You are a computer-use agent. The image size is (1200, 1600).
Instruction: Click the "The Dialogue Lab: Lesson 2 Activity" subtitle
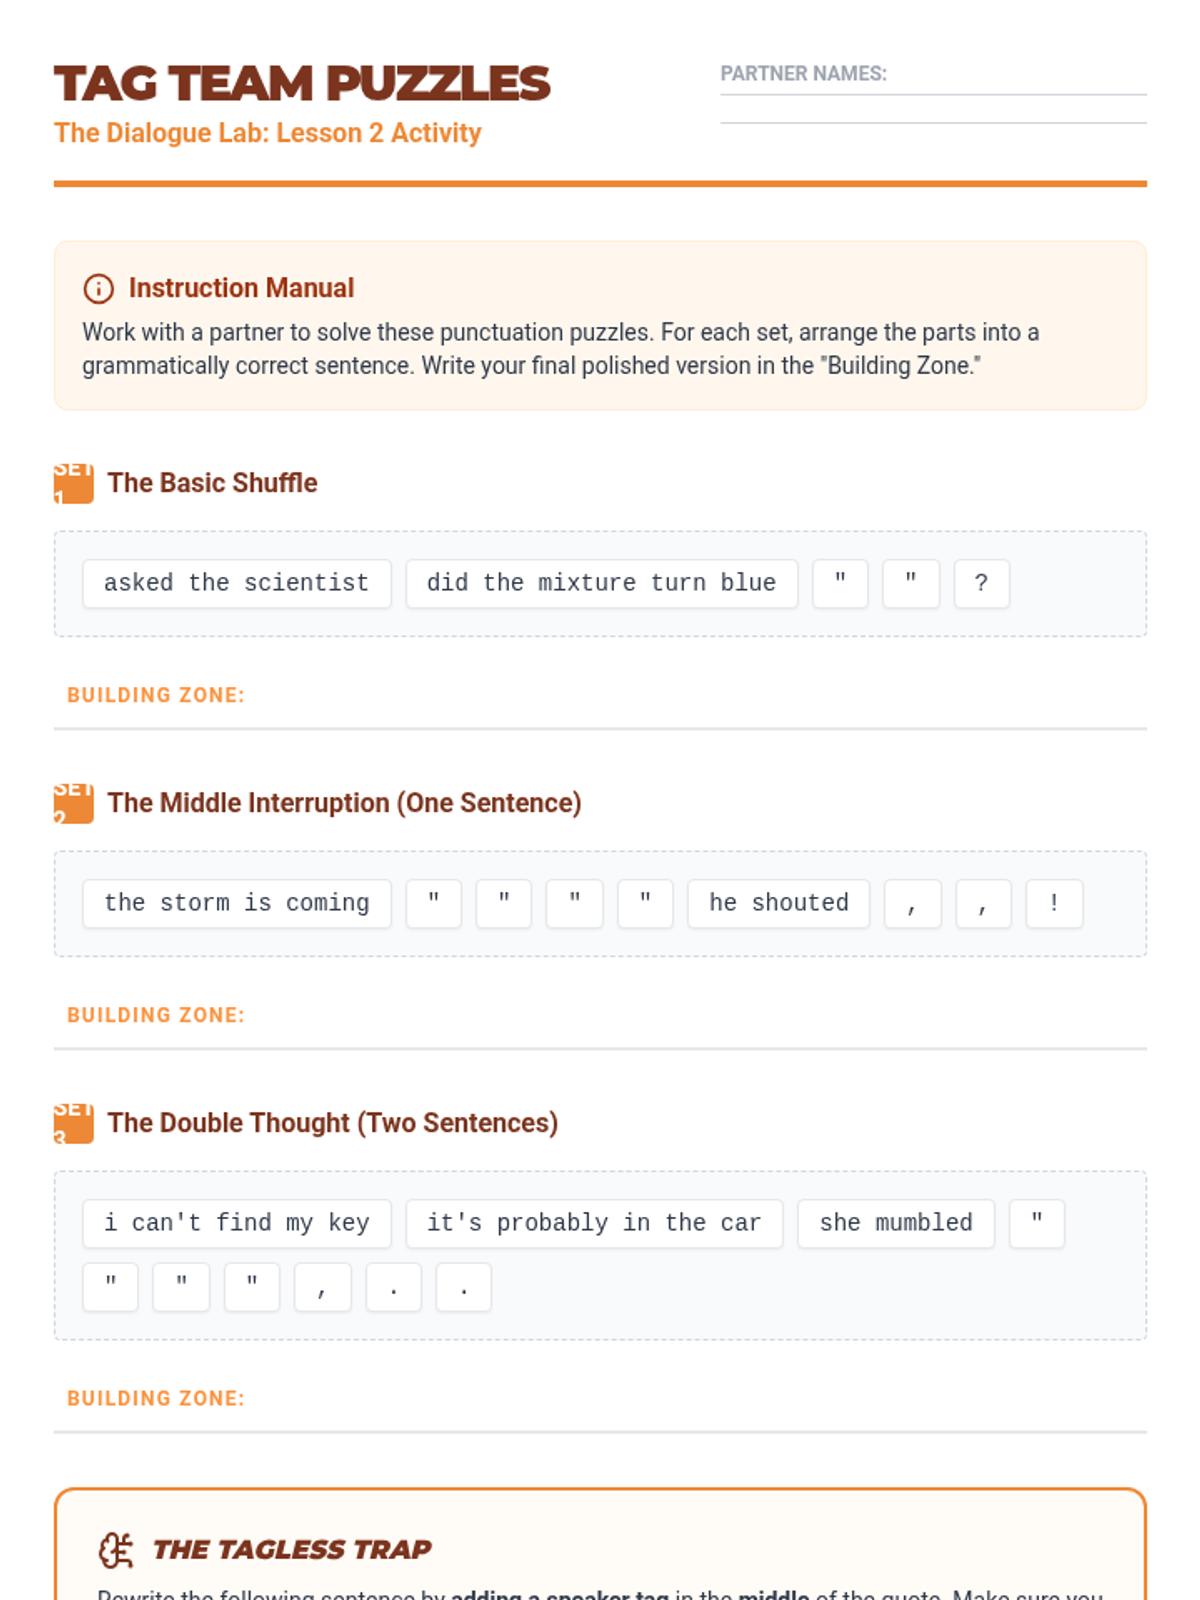tap(267, 133)
